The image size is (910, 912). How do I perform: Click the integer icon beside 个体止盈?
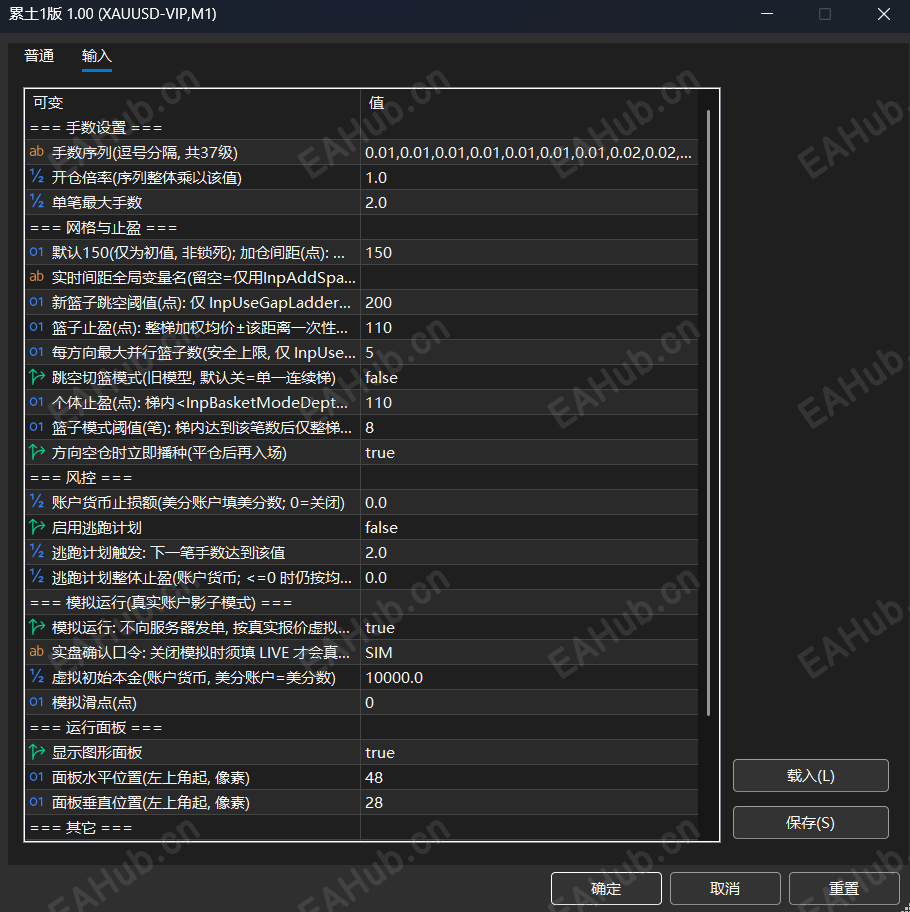[x=37, y=402]
